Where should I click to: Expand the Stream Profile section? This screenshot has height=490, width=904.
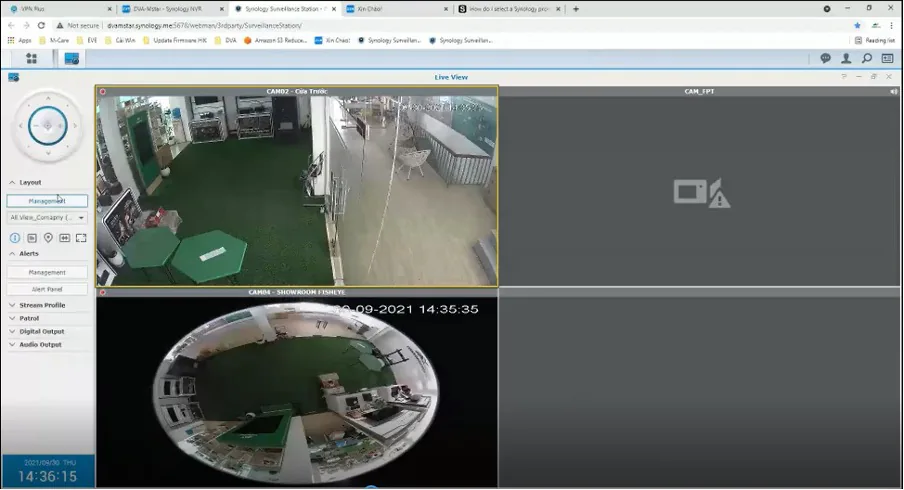(x=12, y=305)
